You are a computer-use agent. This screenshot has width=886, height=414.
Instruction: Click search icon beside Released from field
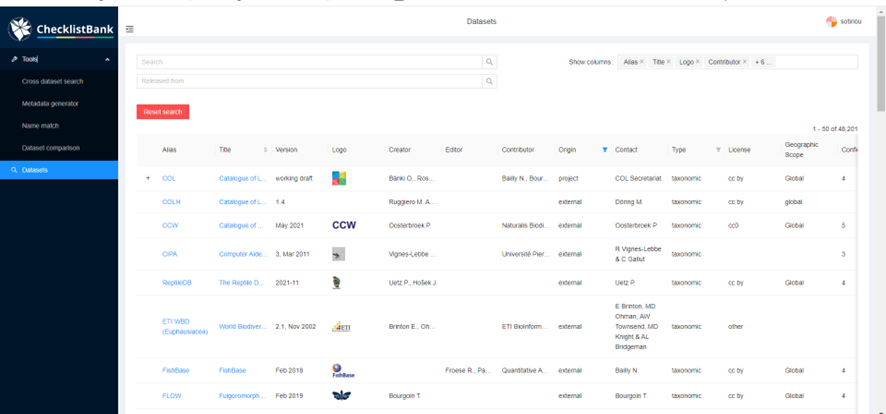click(489, 81)
